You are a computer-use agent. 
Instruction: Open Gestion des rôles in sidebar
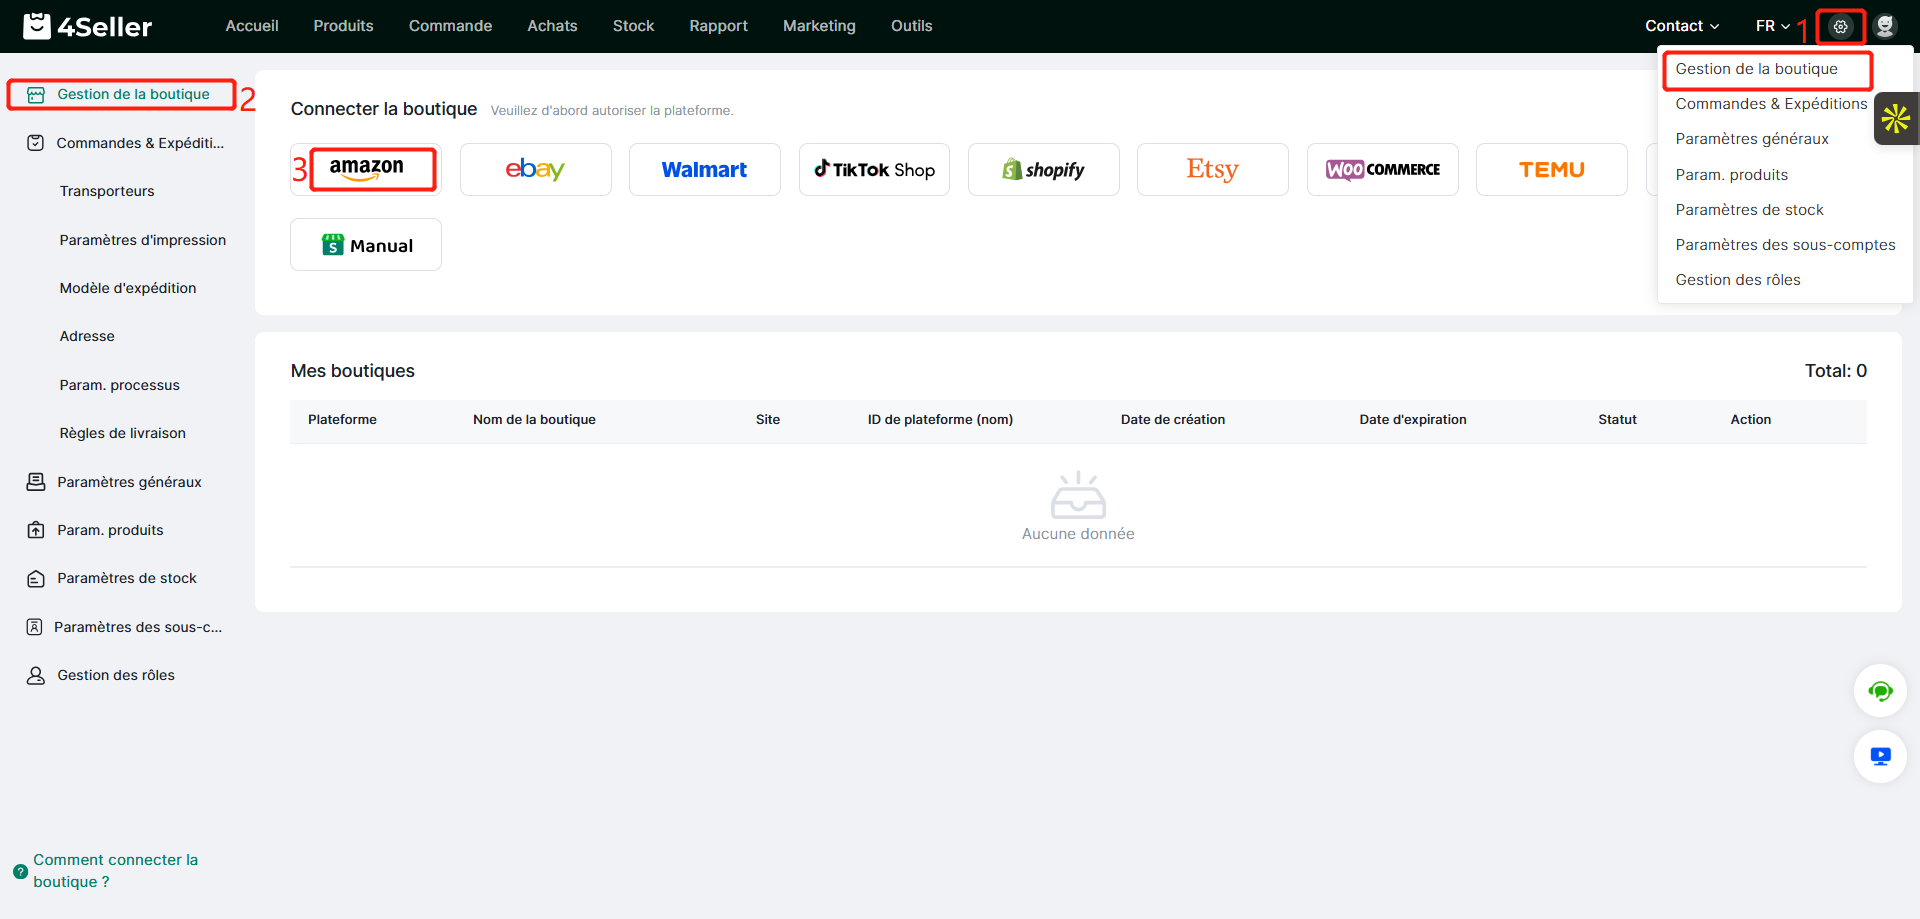coord(116,675)
